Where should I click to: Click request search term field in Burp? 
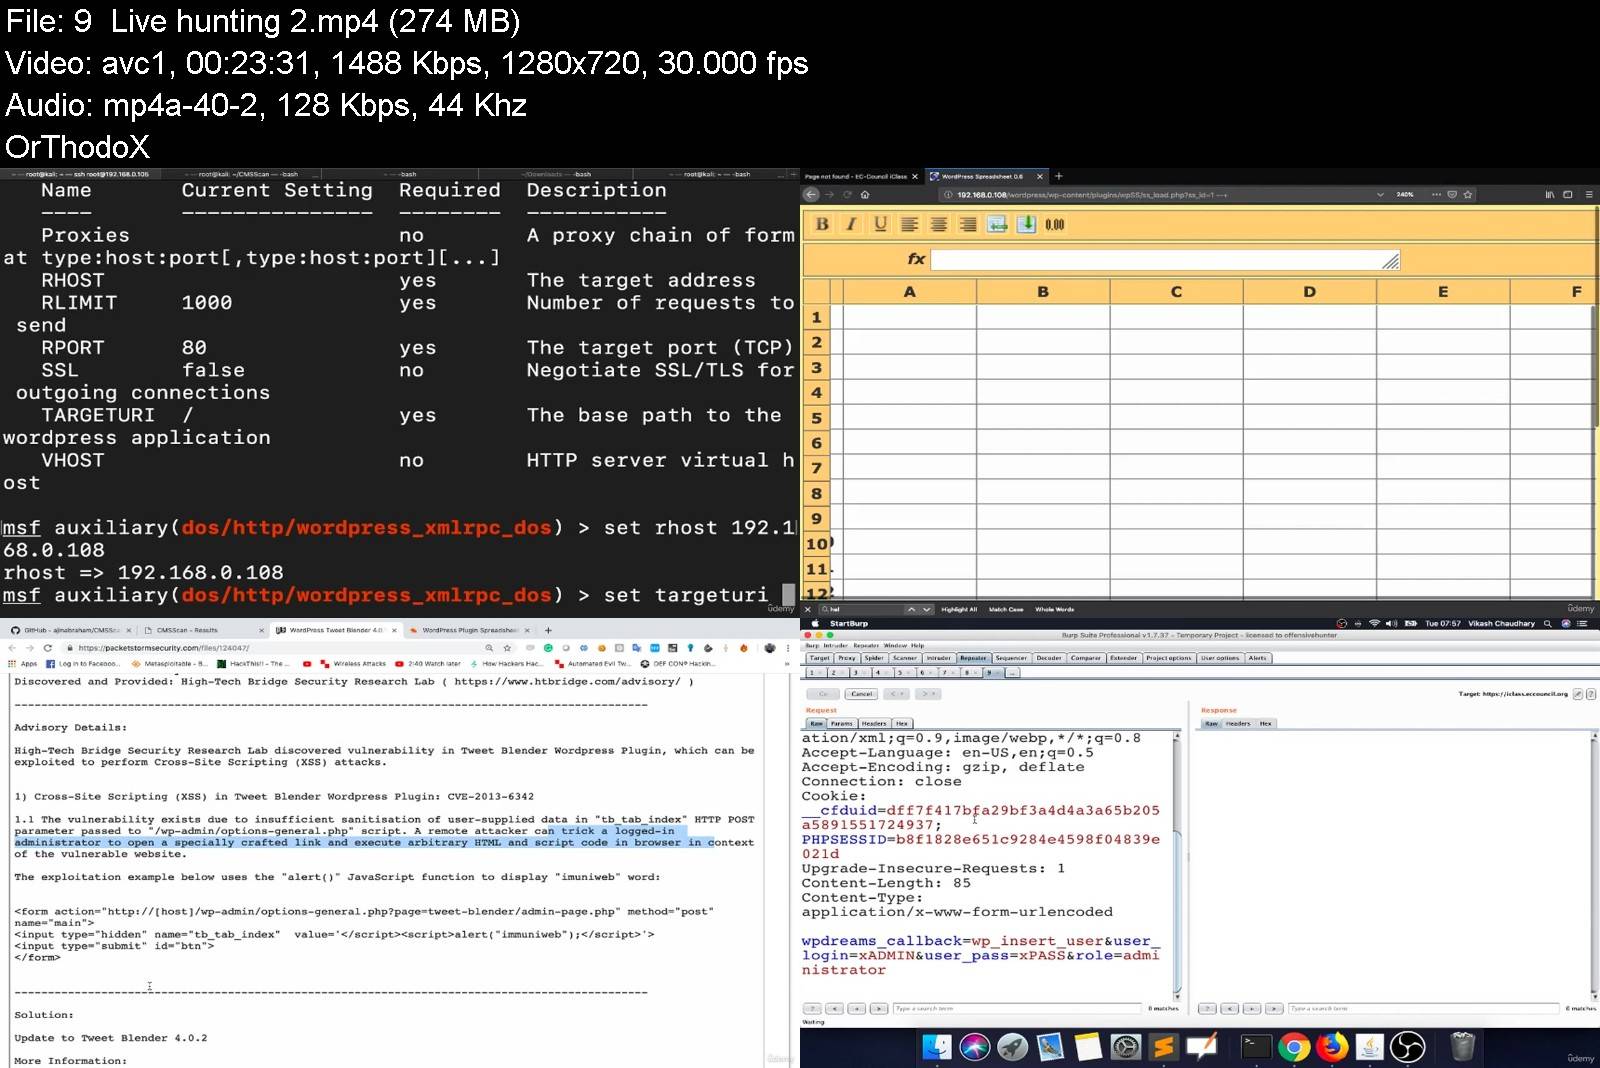pyautogui.click(x=1017, y=1008)
